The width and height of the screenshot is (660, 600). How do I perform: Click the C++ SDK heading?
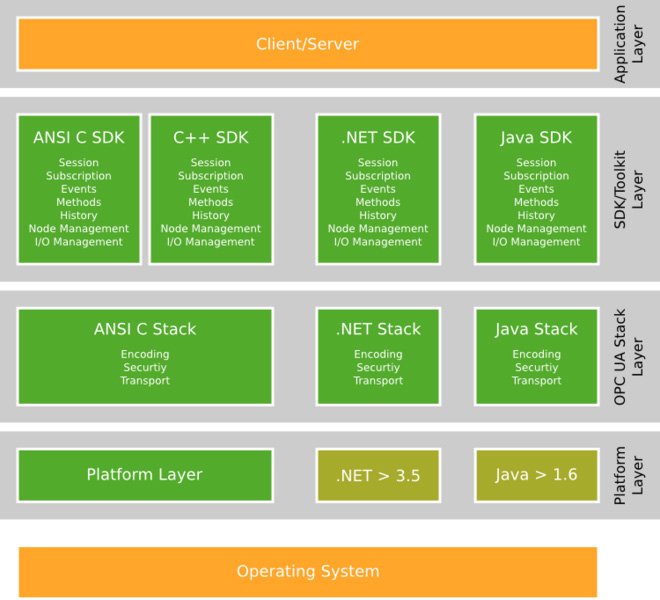[x=210, y=138]
